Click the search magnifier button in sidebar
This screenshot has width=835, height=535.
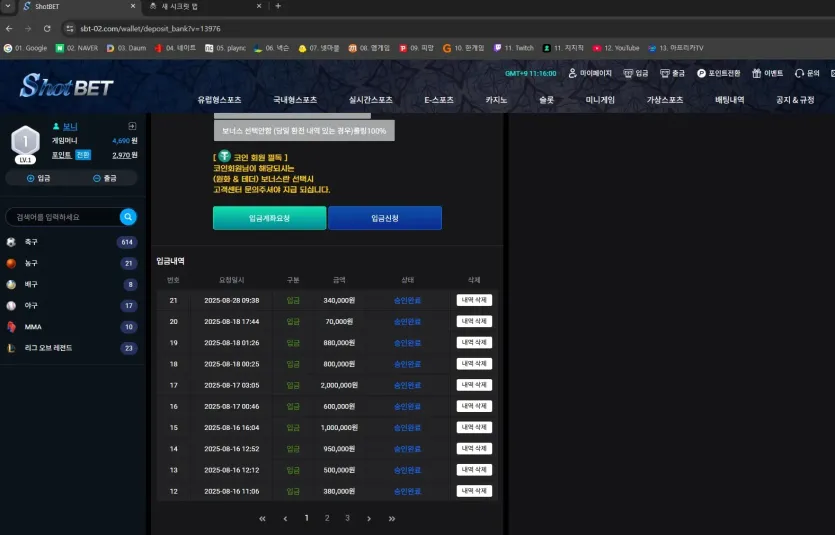tap(128, 217)
